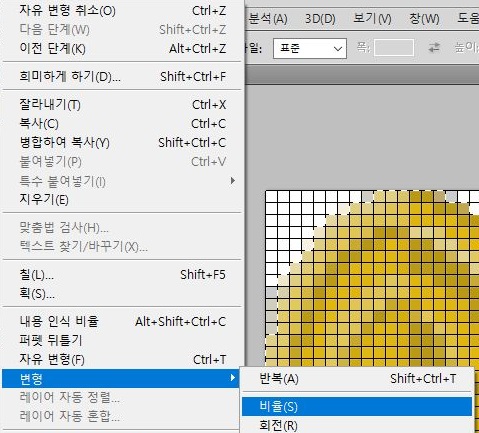479x433 pixels.
Task: Open the 3D(D) menu
Action: [x=320, y=18]
